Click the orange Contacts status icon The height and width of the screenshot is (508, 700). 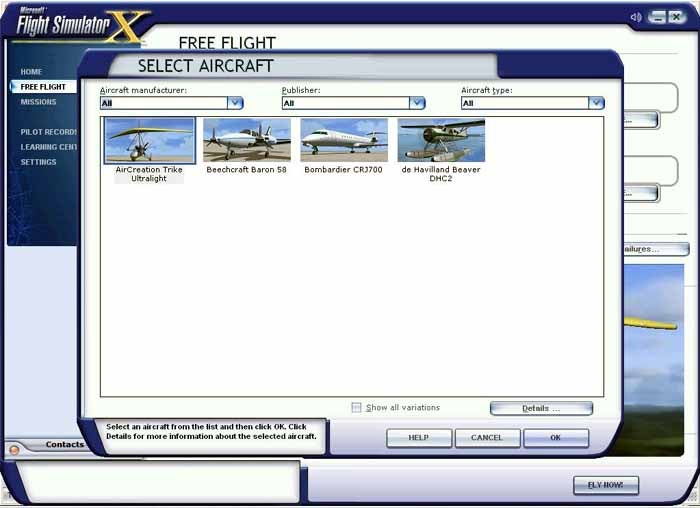(x=14, y=450)
